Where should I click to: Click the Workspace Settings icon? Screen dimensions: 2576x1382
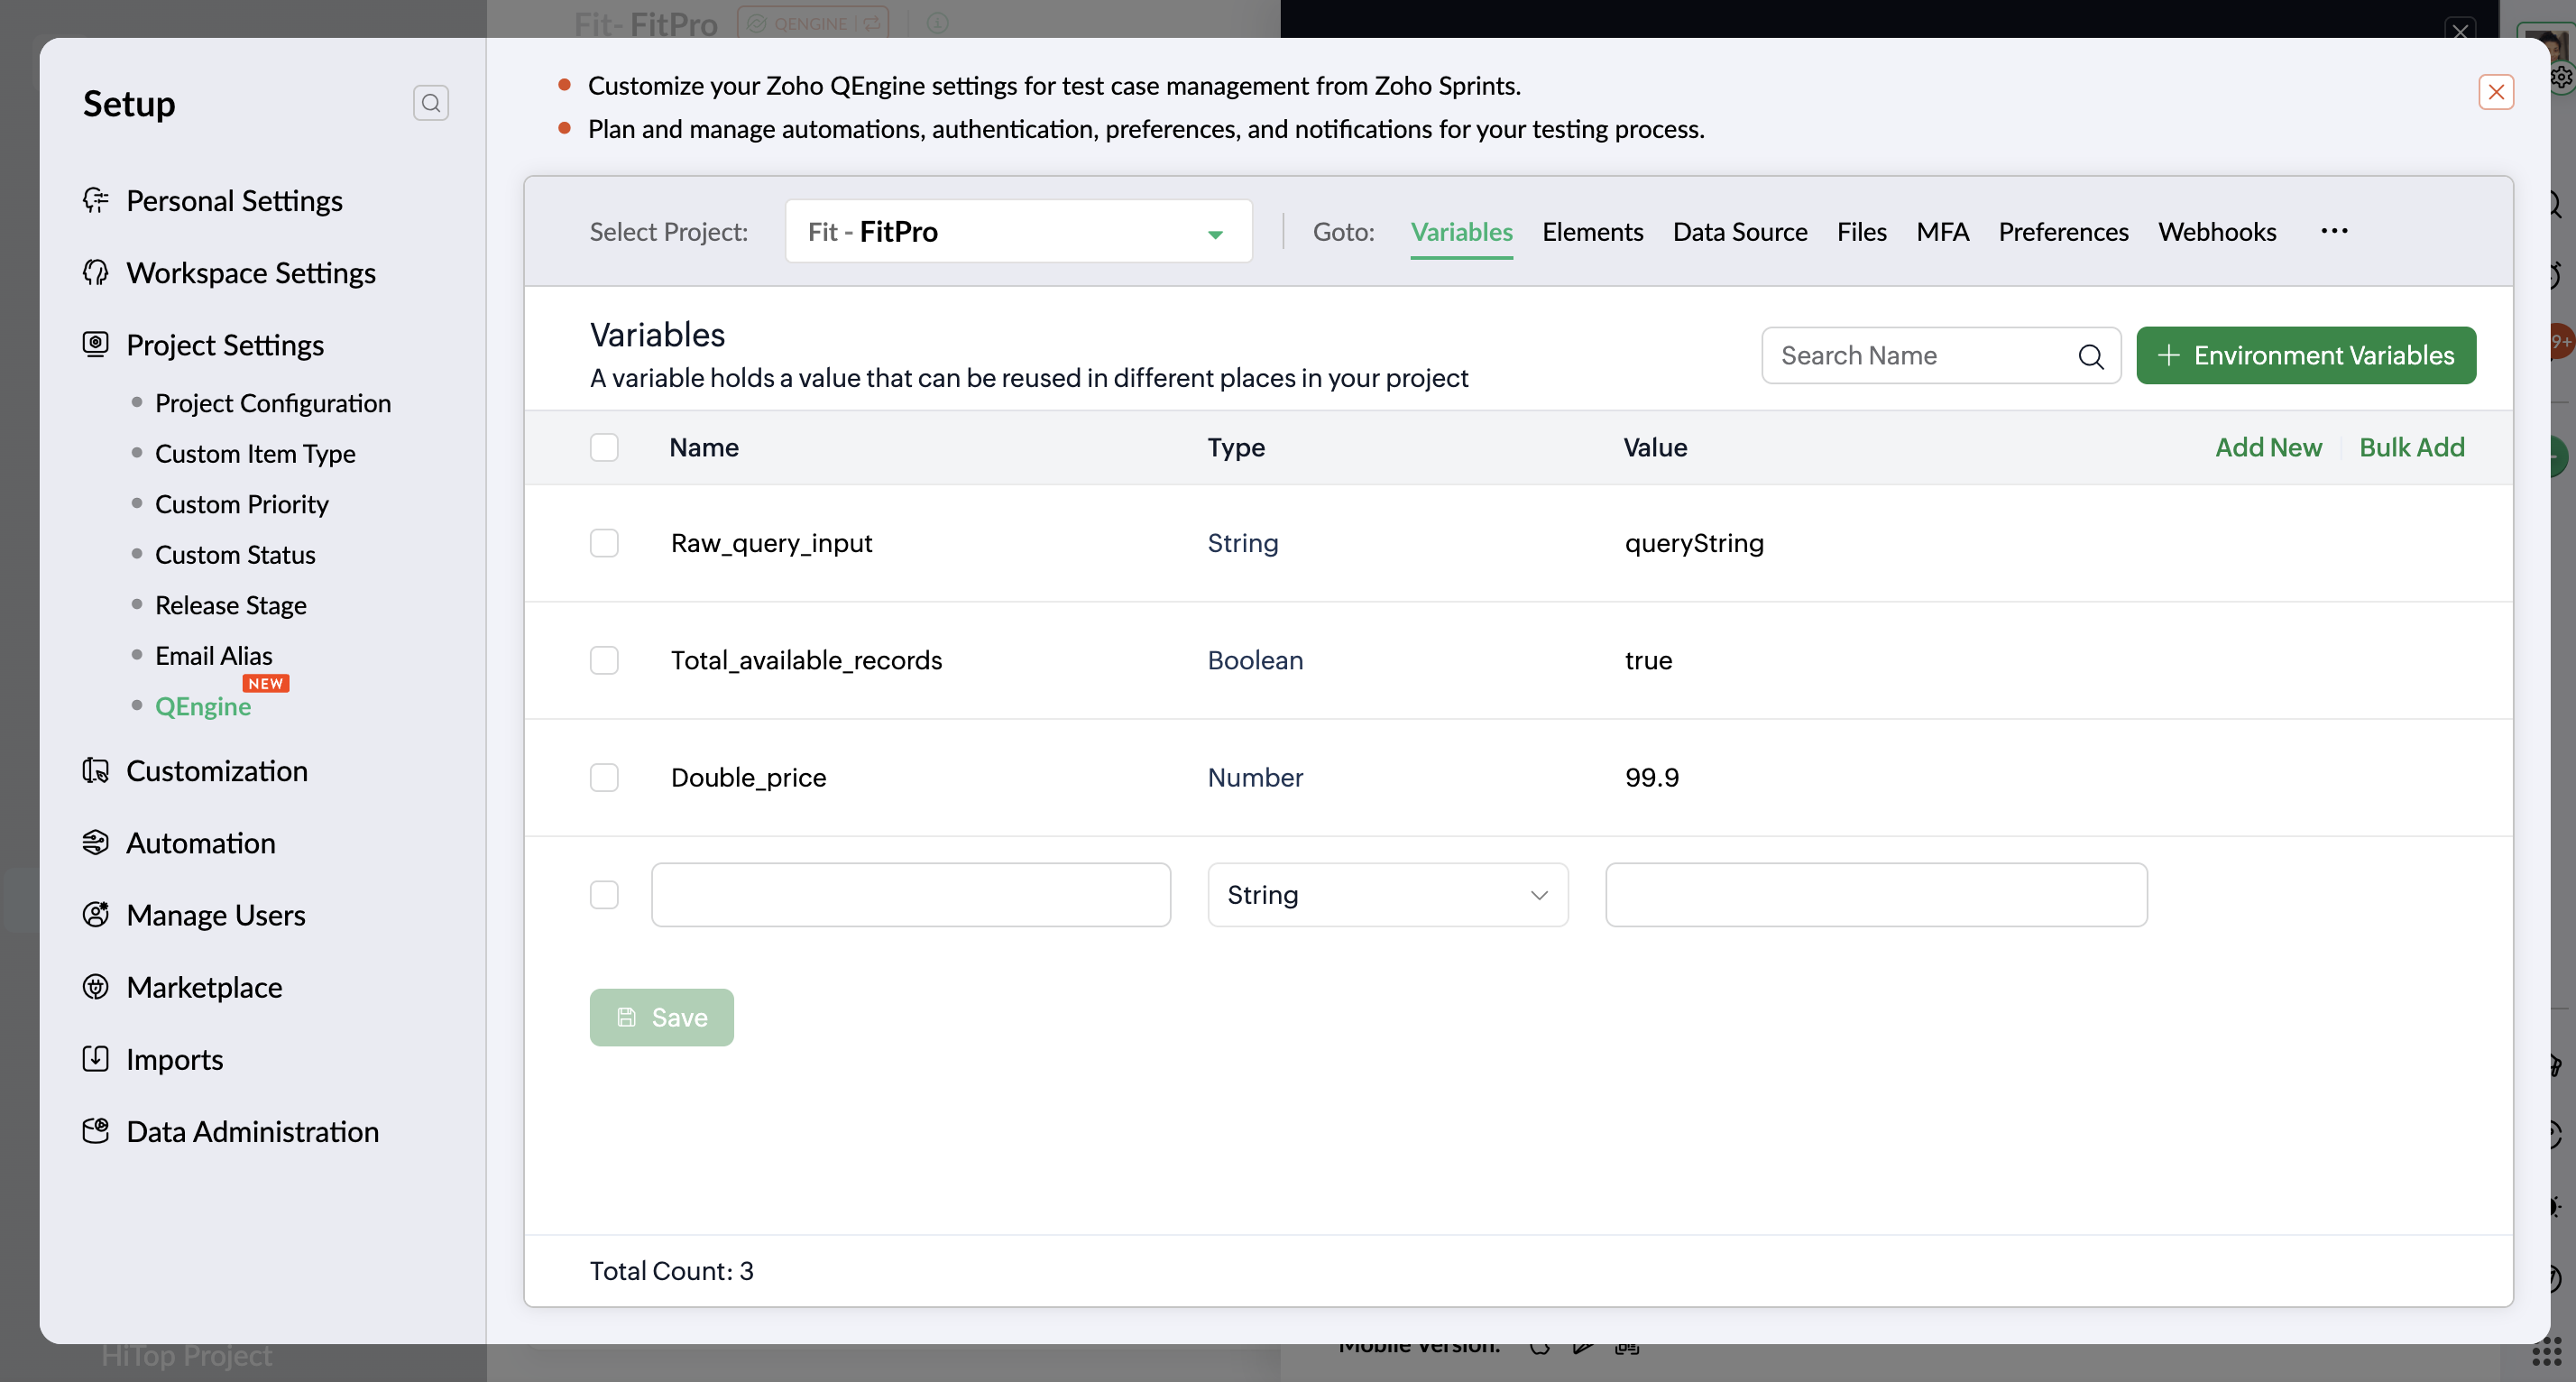[x=96, y=272]
